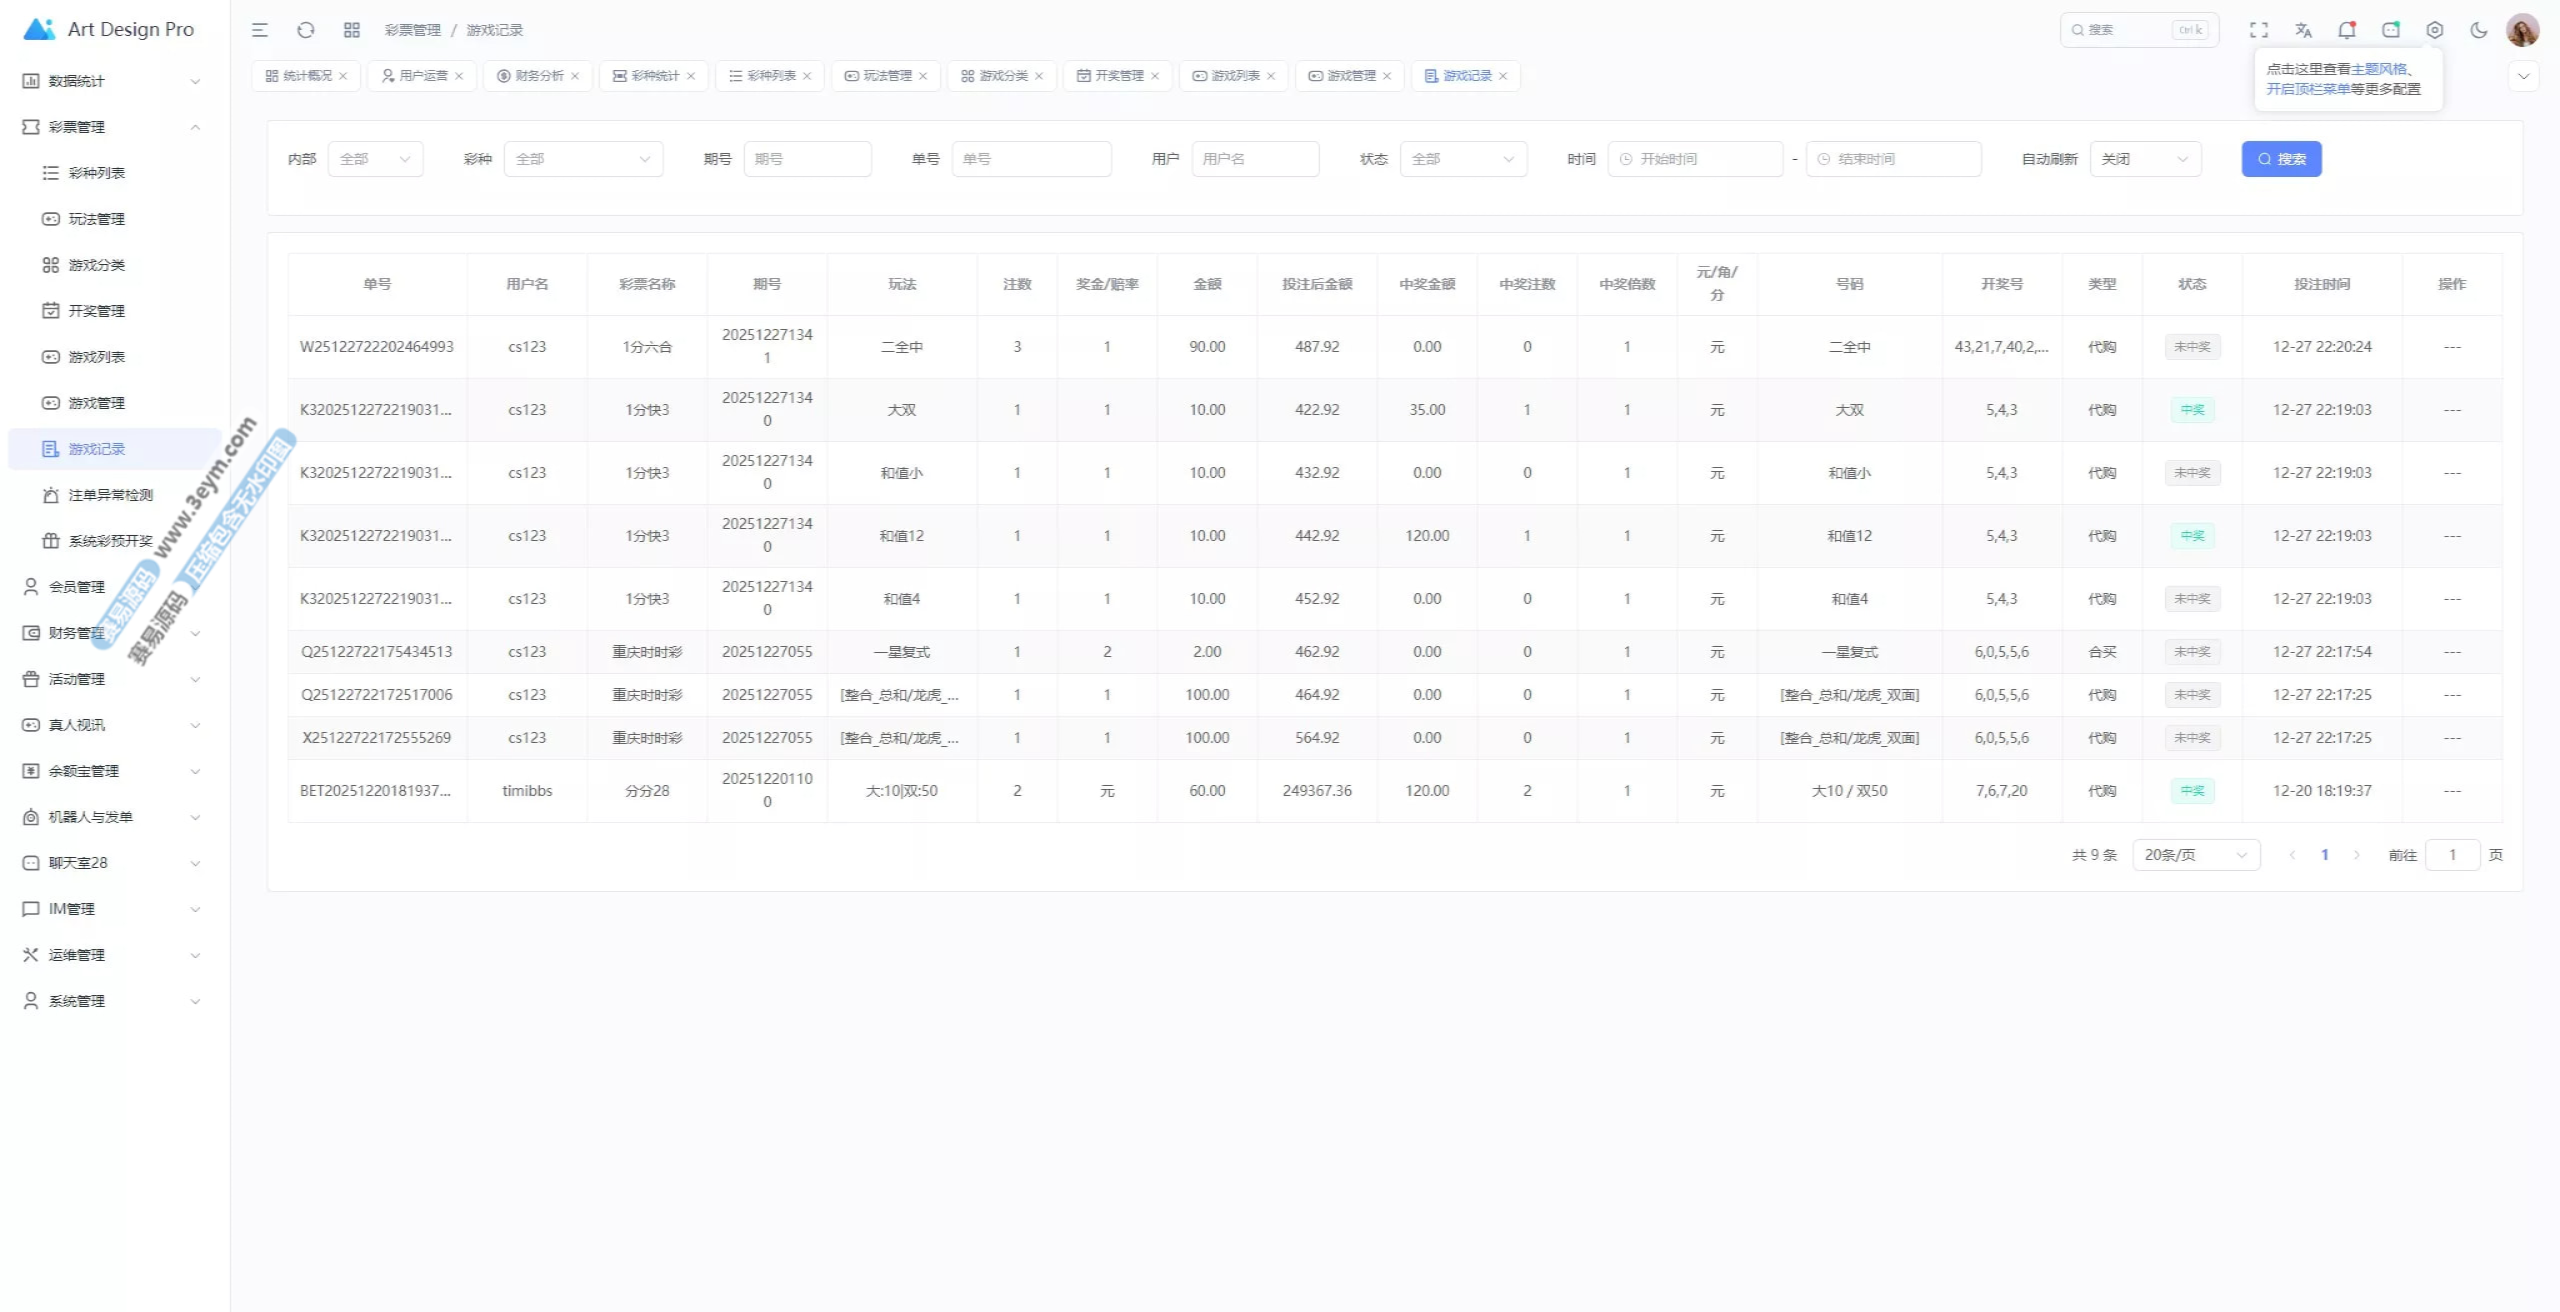Viewport: 2560px width, 1312px height.
Task: Open 注单异常检测 in the sidebar
Action: point(110,495)
